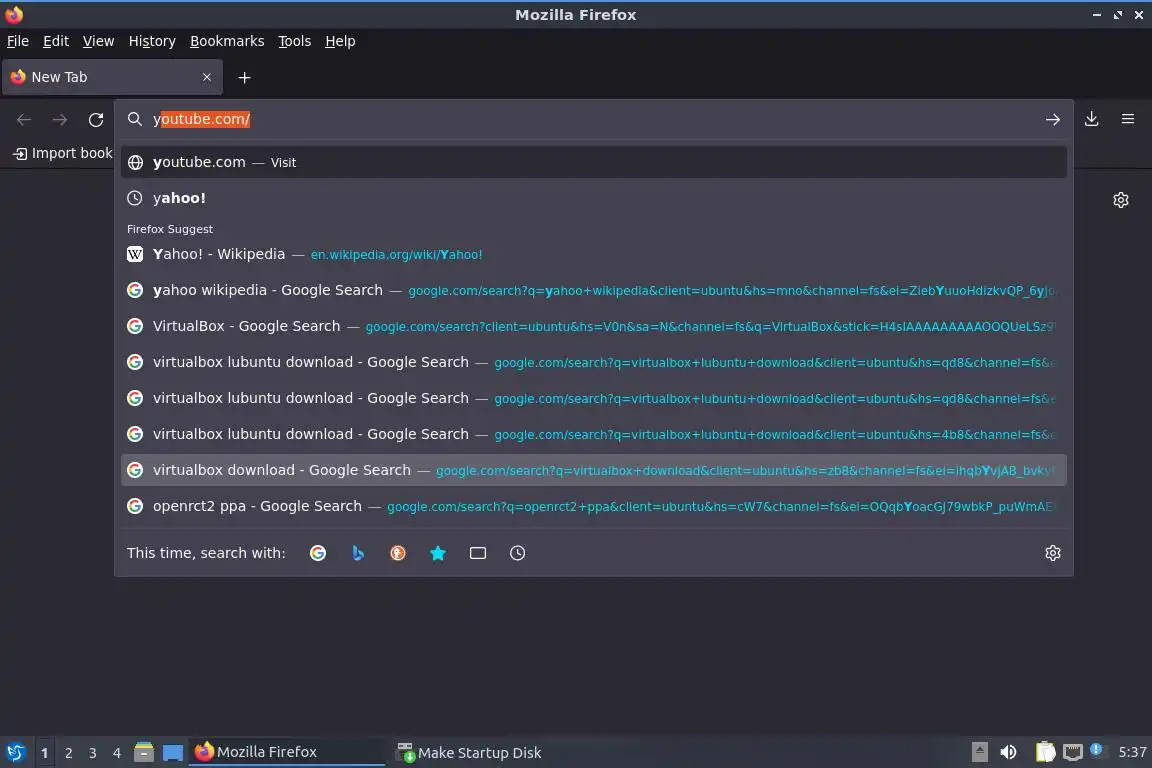Open a new tab with plus button

(245, 77)
